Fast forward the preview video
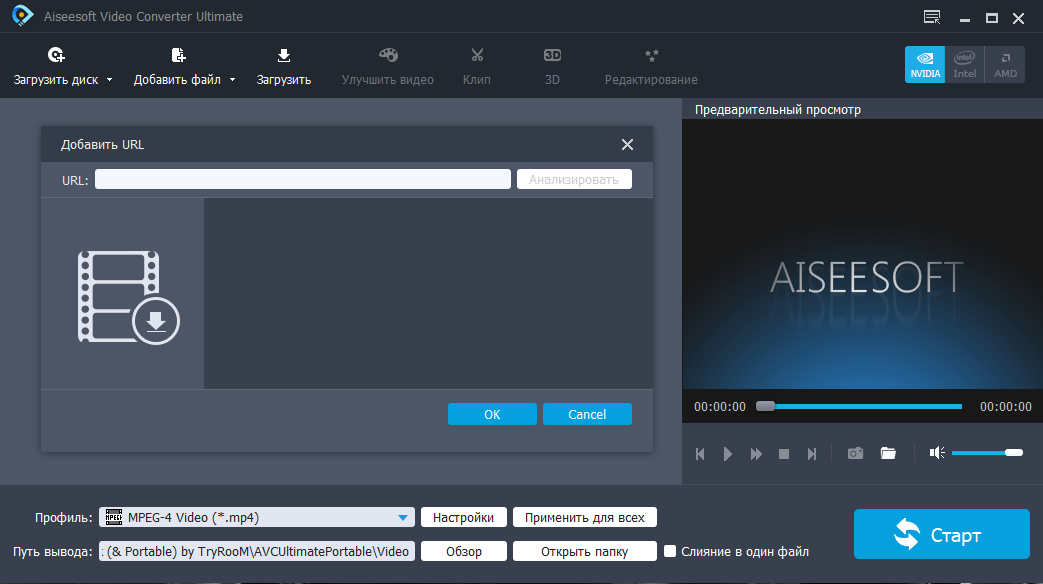This screenshot has height=584, width=1043. click(756, 454)
